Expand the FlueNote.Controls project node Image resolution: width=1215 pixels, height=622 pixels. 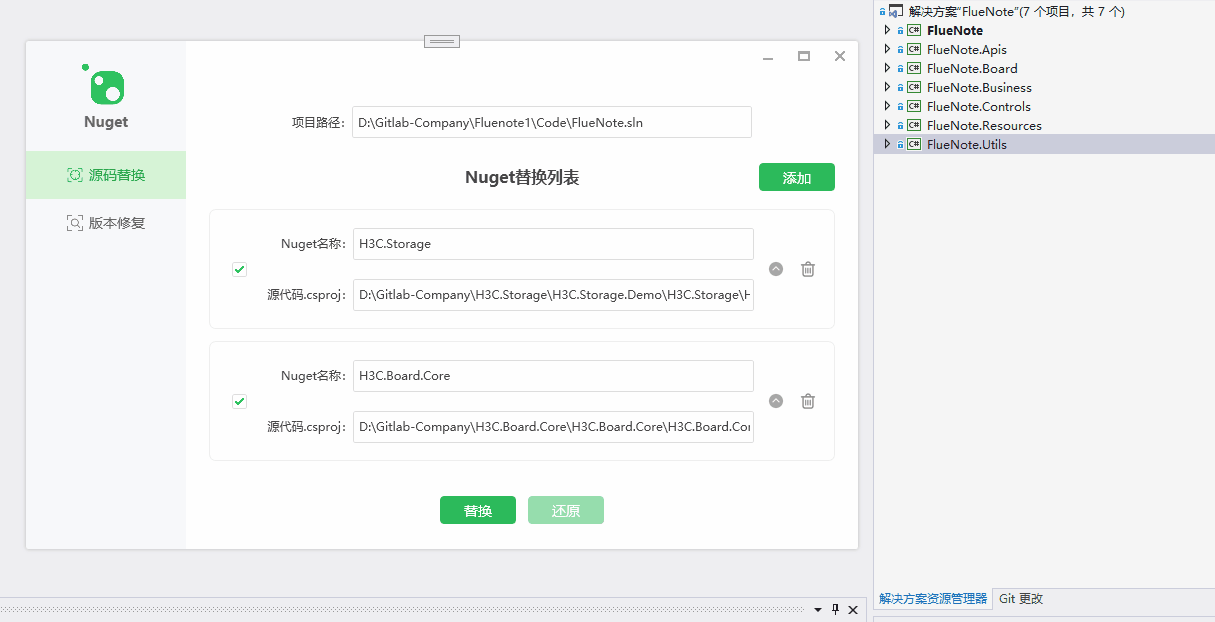[x=886, y=106]
